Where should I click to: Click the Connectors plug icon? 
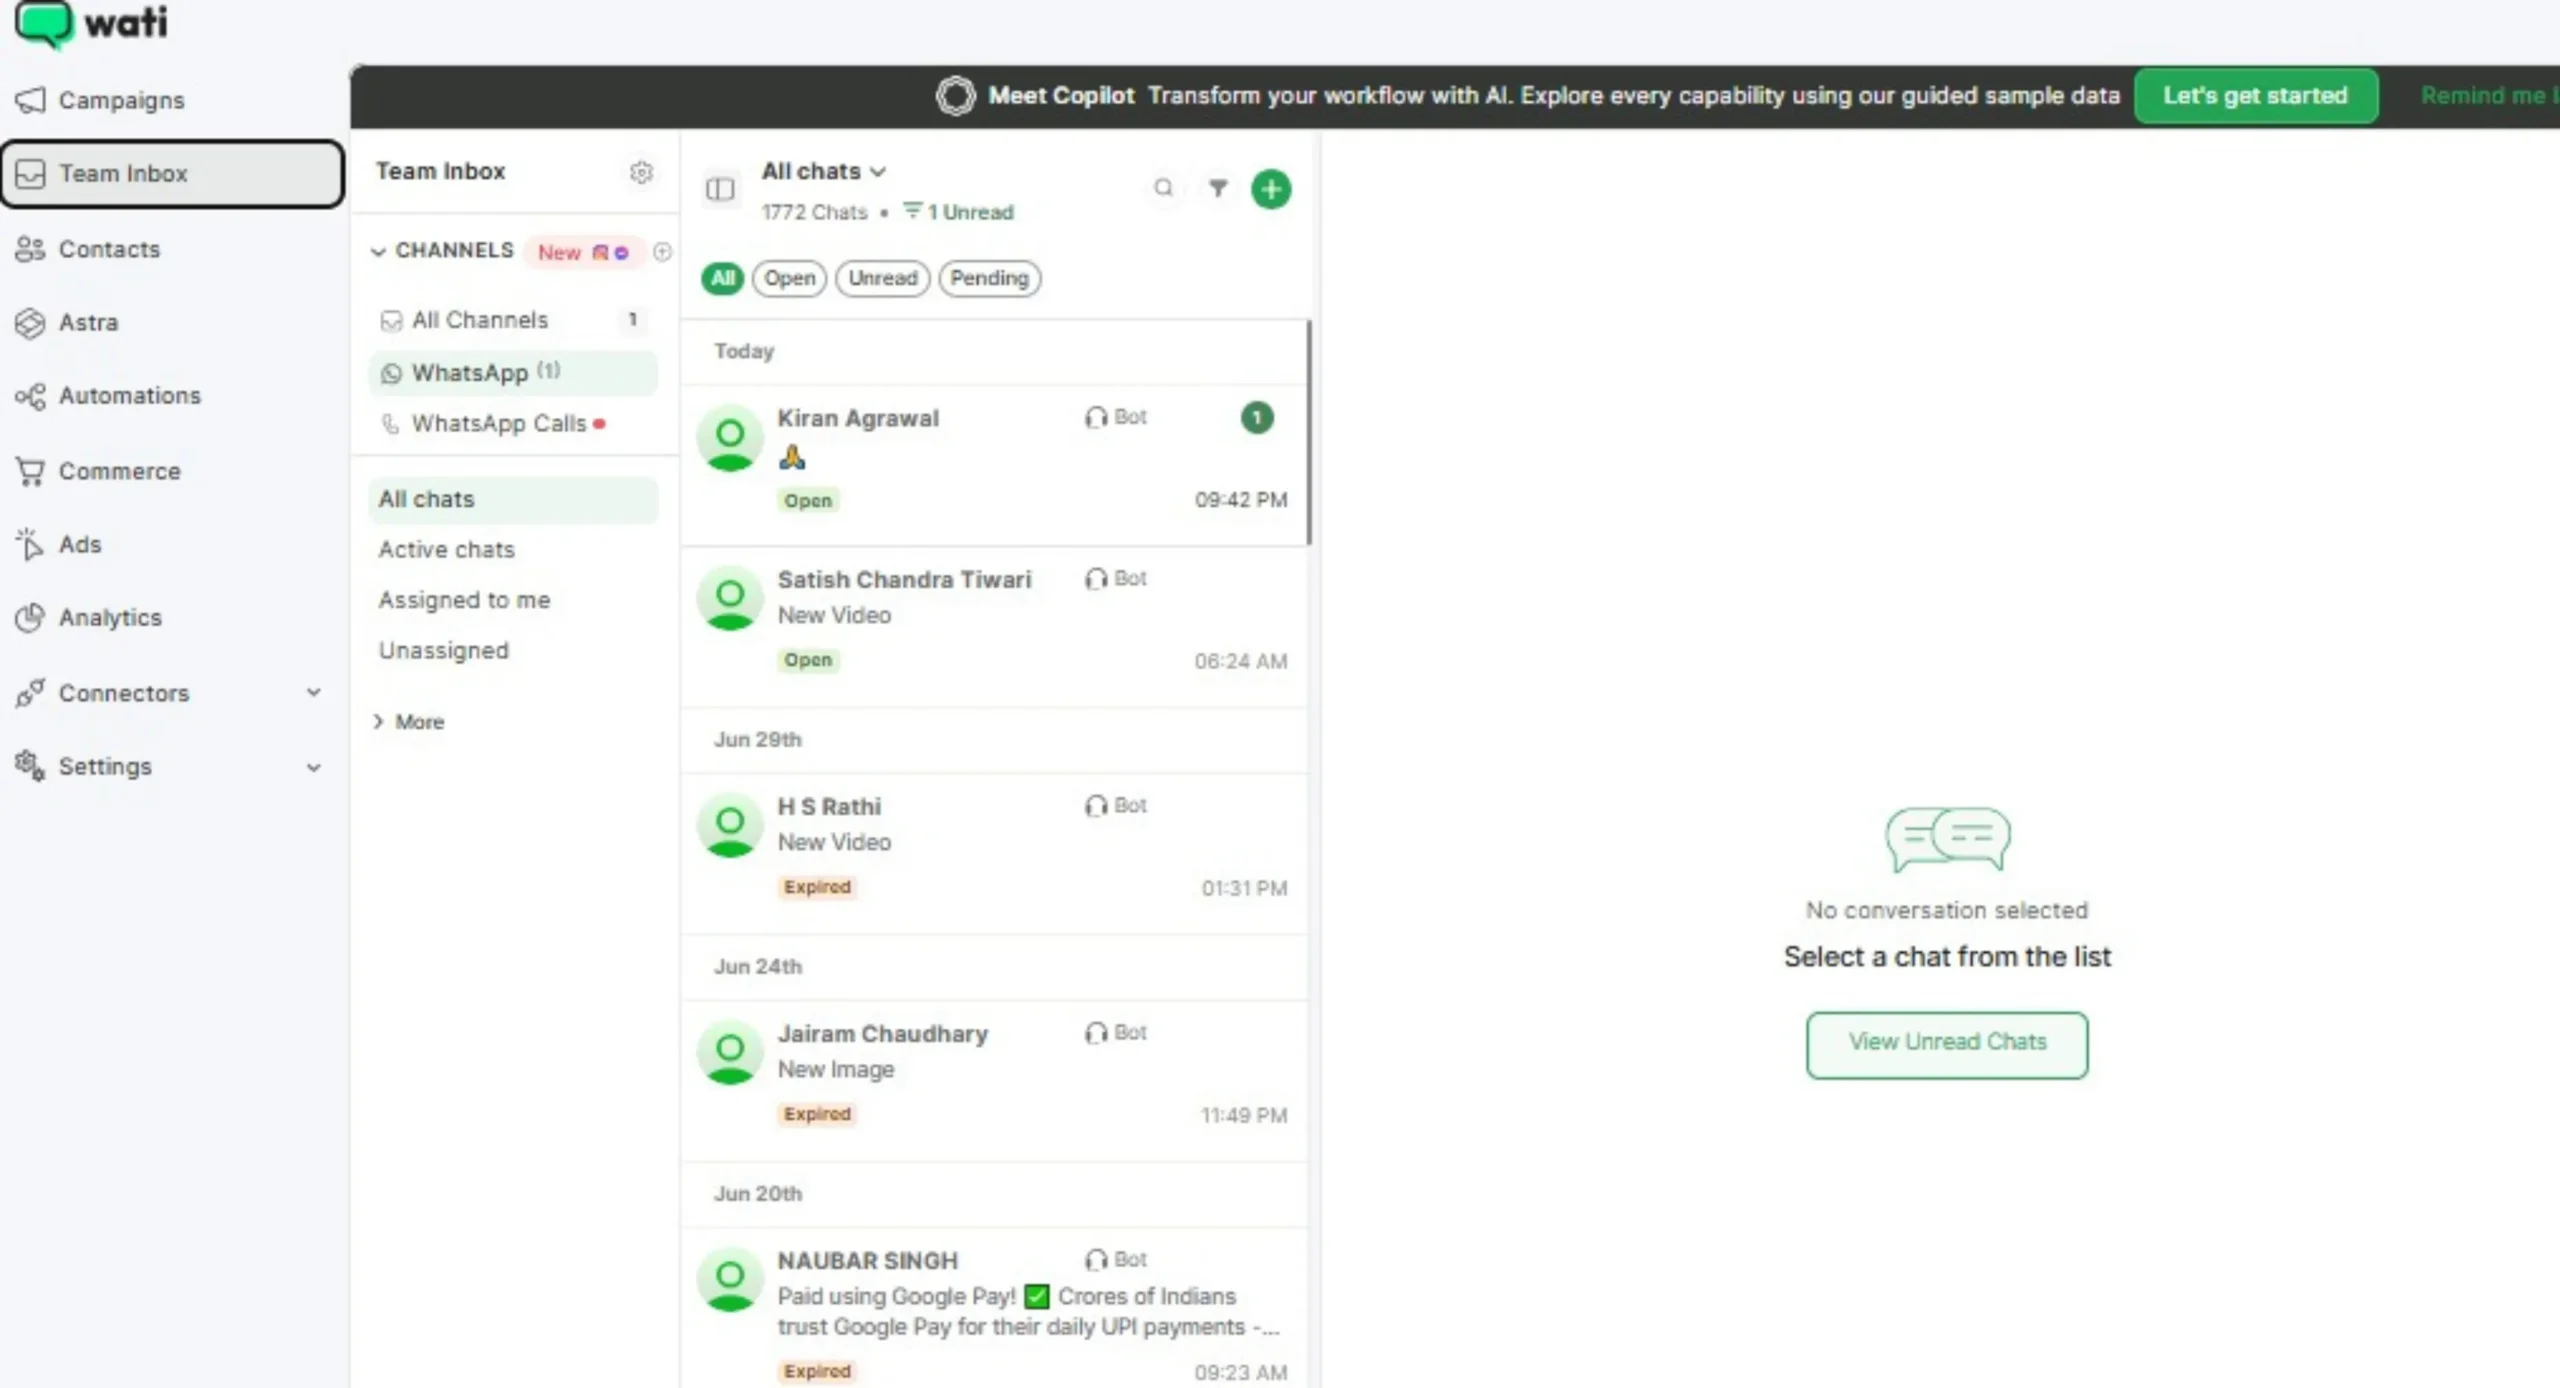point(30,693)
